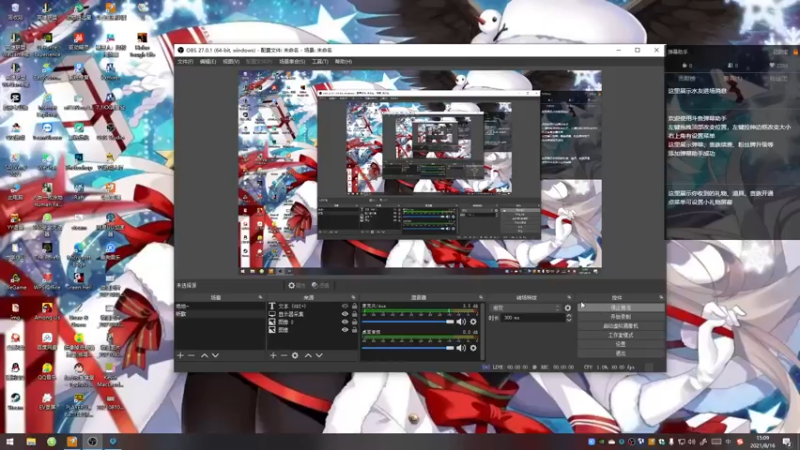Hide the last 图像 source

(345, 330)
